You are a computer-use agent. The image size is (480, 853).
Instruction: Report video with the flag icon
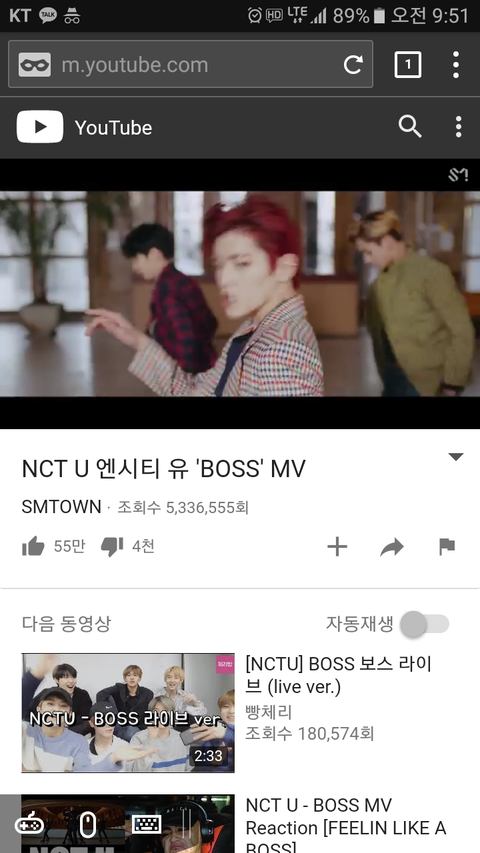tap(447, 546)
